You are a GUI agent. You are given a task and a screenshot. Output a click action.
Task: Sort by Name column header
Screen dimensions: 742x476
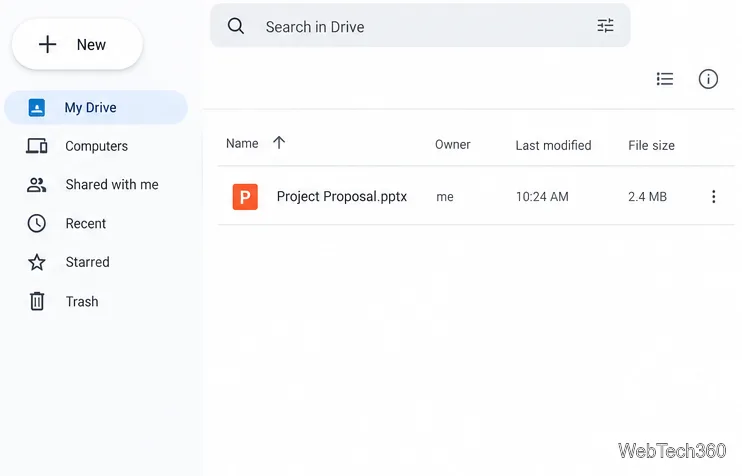click(x=242, y=143)
